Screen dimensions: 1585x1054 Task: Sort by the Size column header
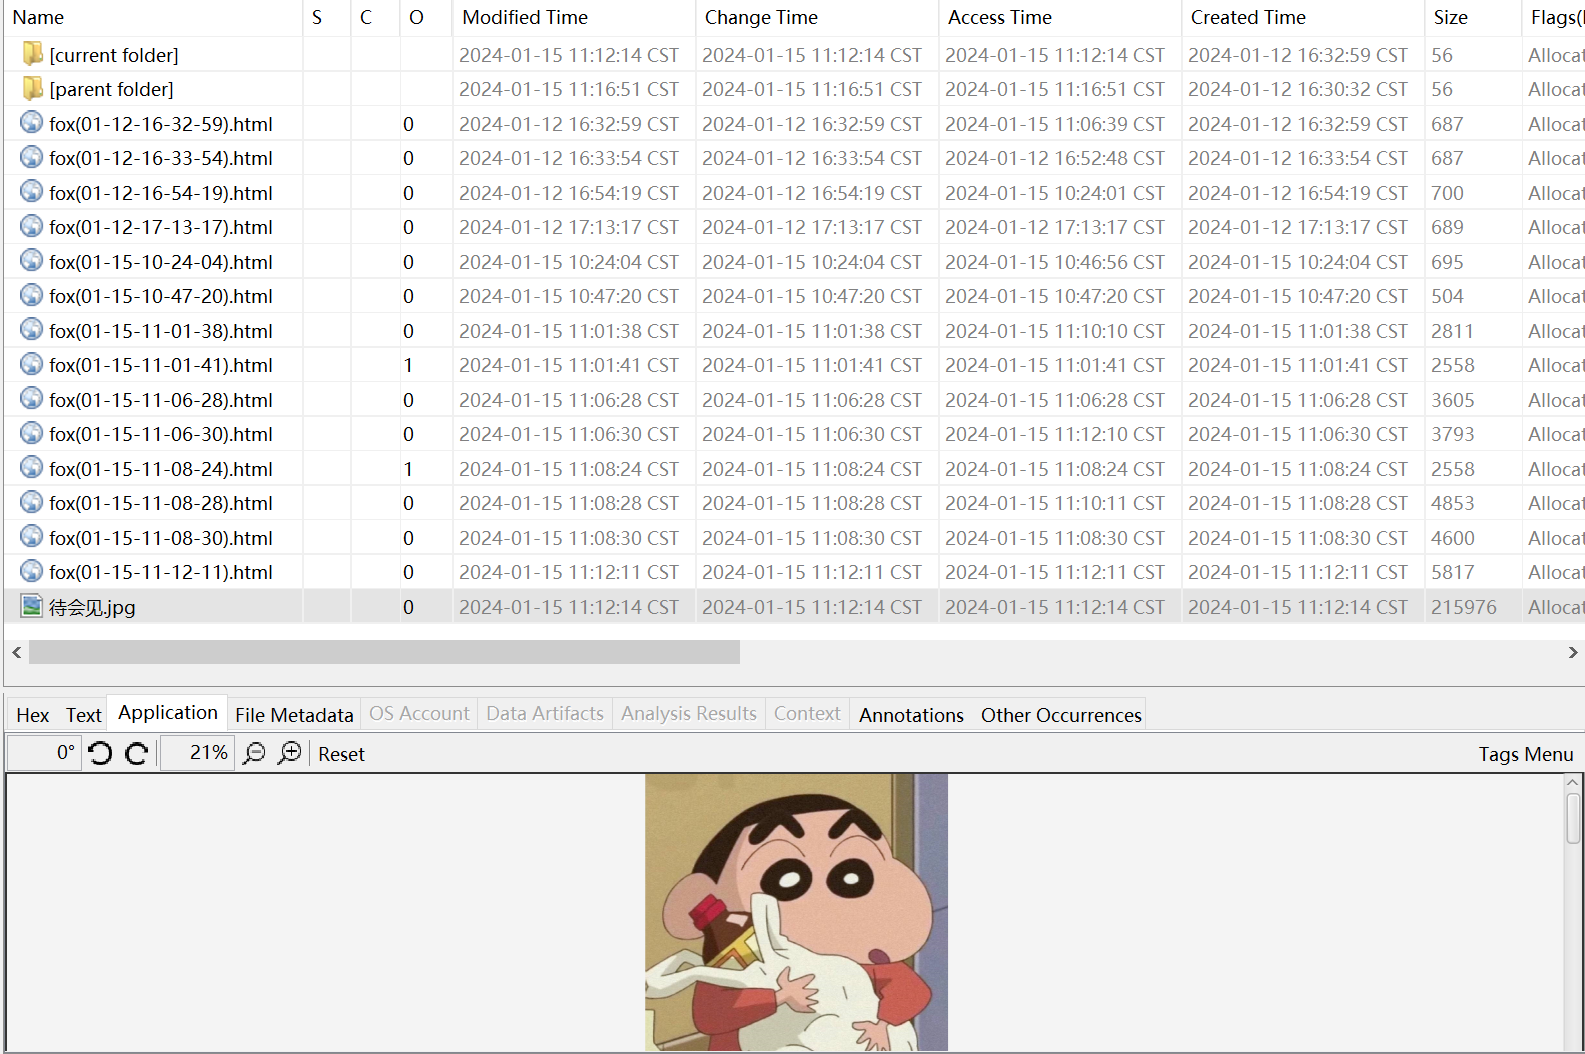tap(1473, 17)
